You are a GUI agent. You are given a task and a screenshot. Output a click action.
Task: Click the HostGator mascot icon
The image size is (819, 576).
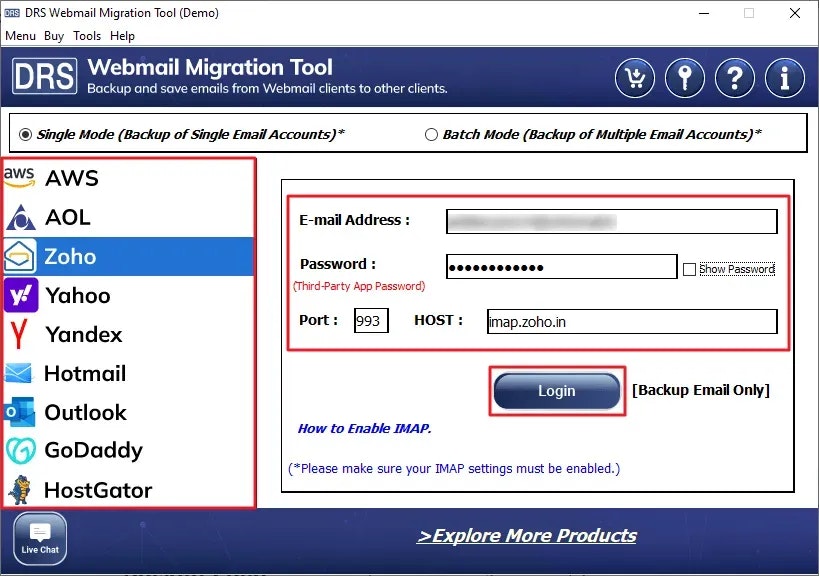[21, 490]
